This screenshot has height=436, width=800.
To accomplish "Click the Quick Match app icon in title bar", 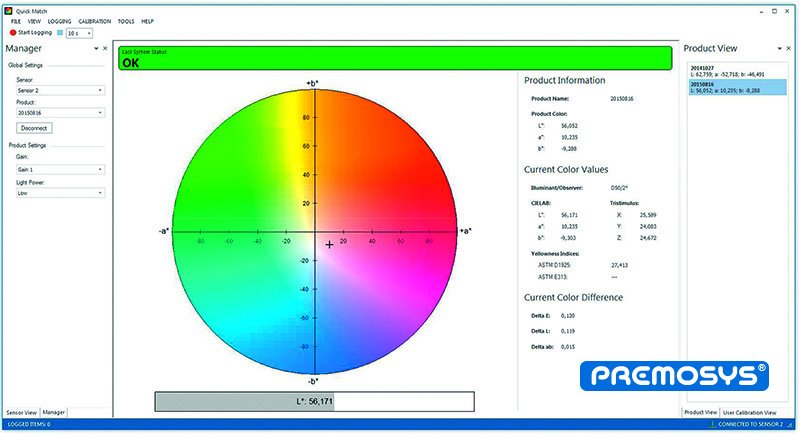I will (8, 11).
